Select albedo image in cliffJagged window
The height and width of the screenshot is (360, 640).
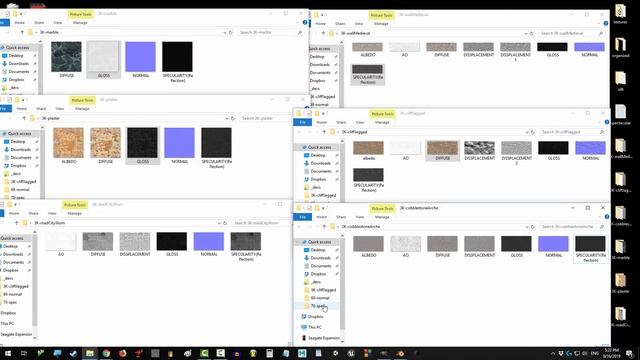(368, 151)
